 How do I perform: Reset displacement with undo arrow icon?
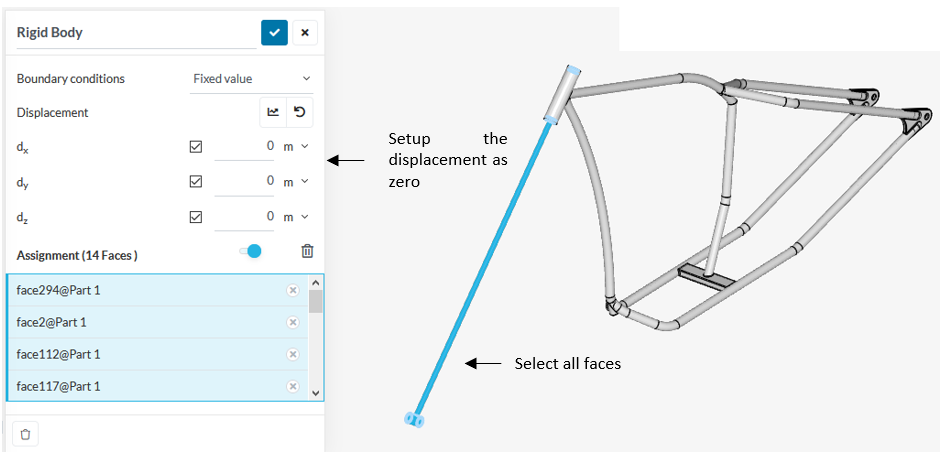click(x=300, y=113)
